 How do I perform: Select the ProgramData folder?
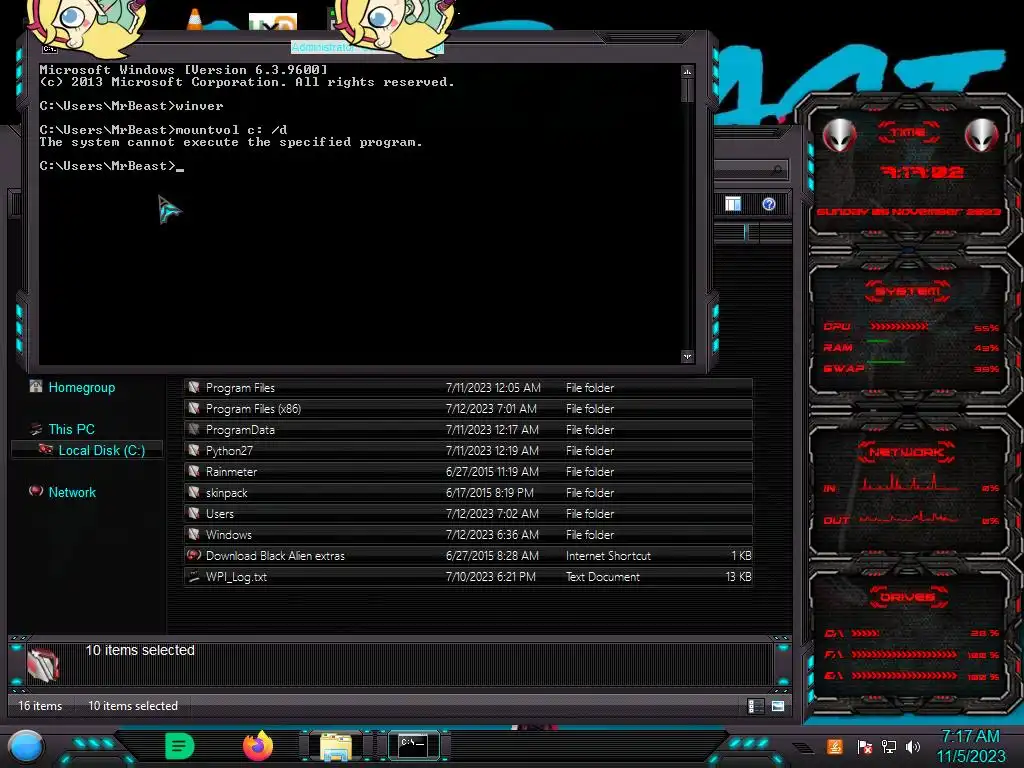pos(468,430)
